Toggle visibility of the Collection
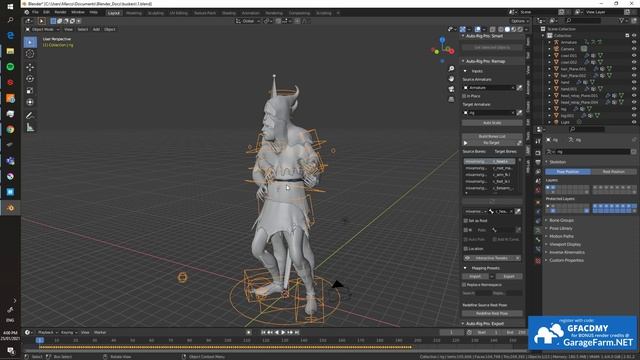Image resolution: width=640 pixels, height=360 pixels. [634, 36]
